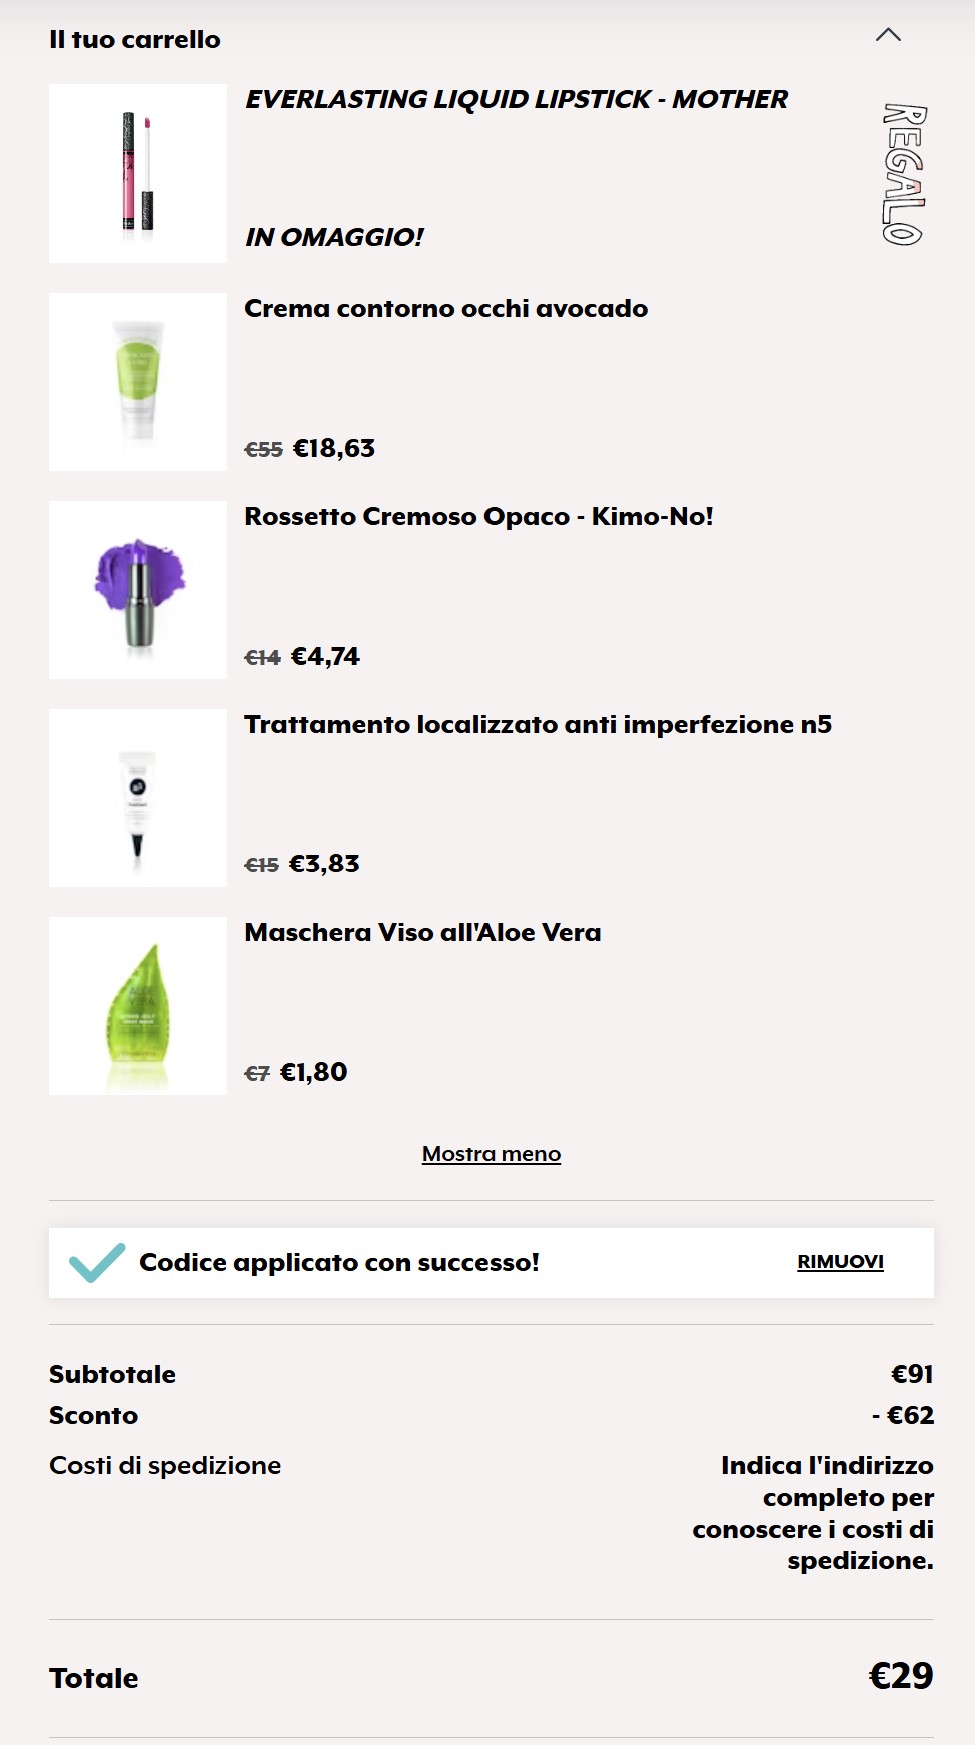
Task: Click the Trattamento localizzato anti imperfezione title
Action: (x=538, y=725)
